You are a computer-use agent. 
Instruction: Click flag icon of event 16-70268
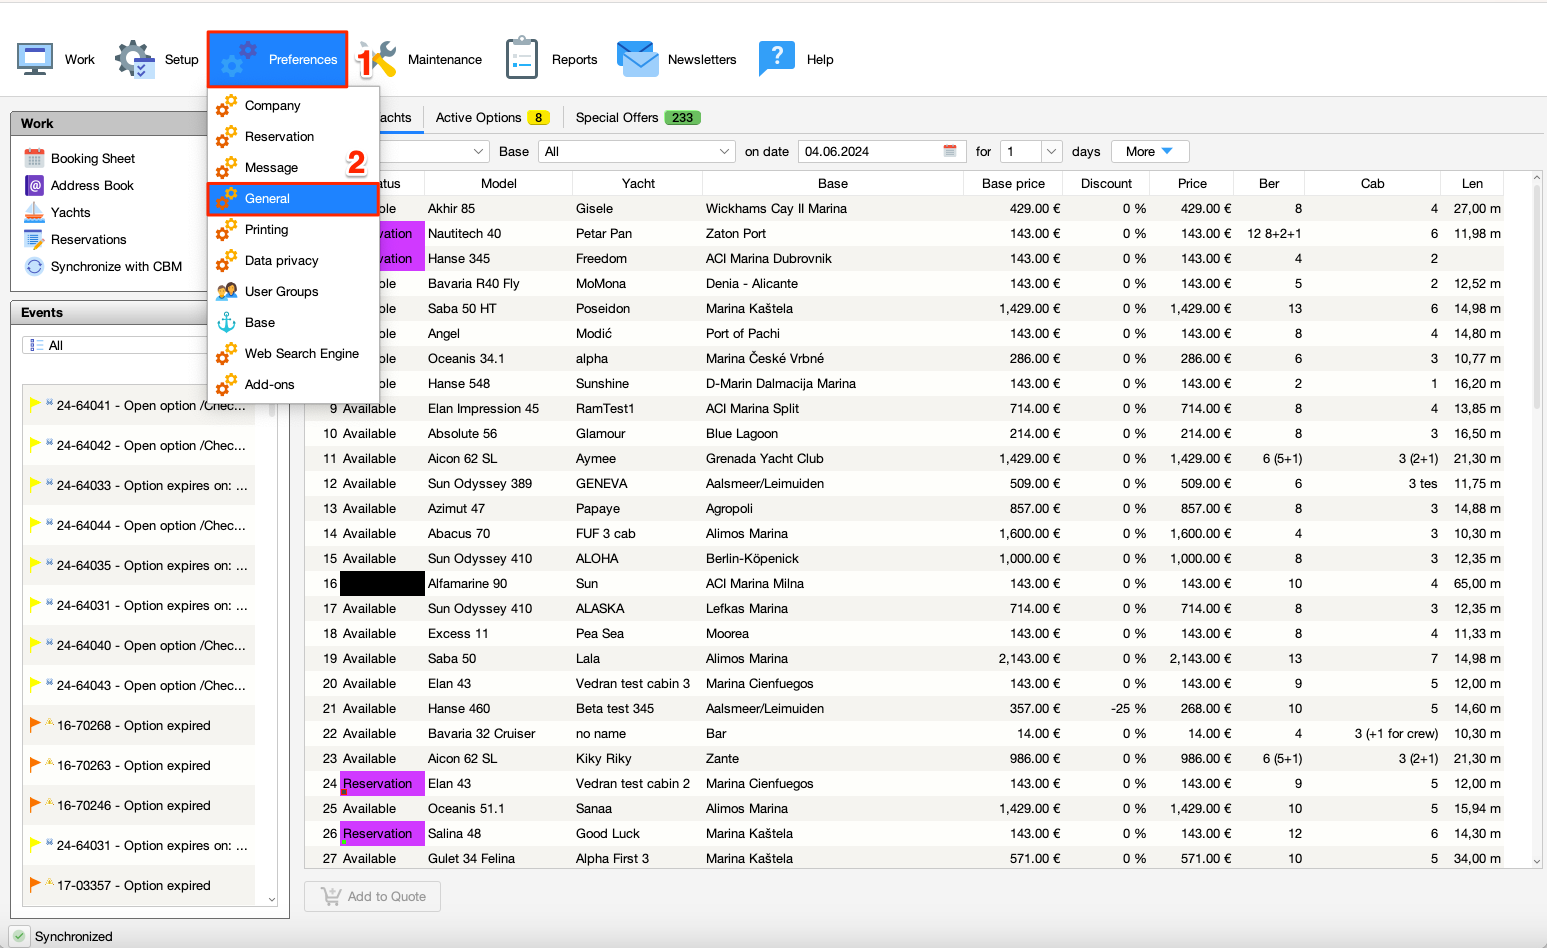pyautogui.click(x=36, y=724)
